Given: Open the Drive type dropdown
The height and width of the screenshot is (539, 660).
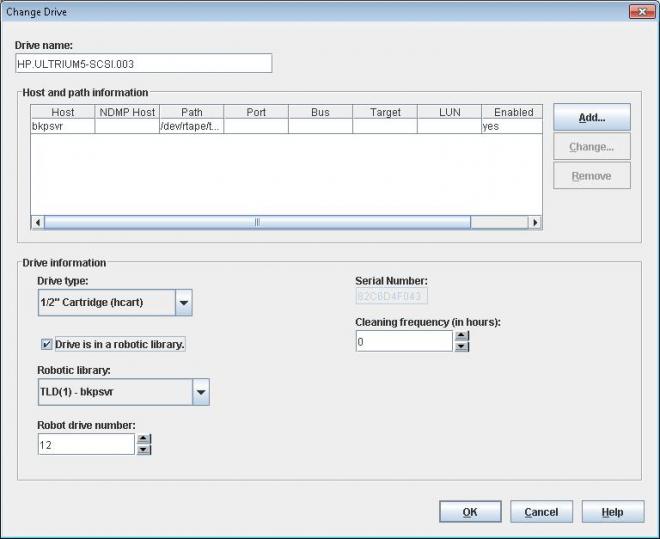Looking at the screenshot, I should (184, 303).
